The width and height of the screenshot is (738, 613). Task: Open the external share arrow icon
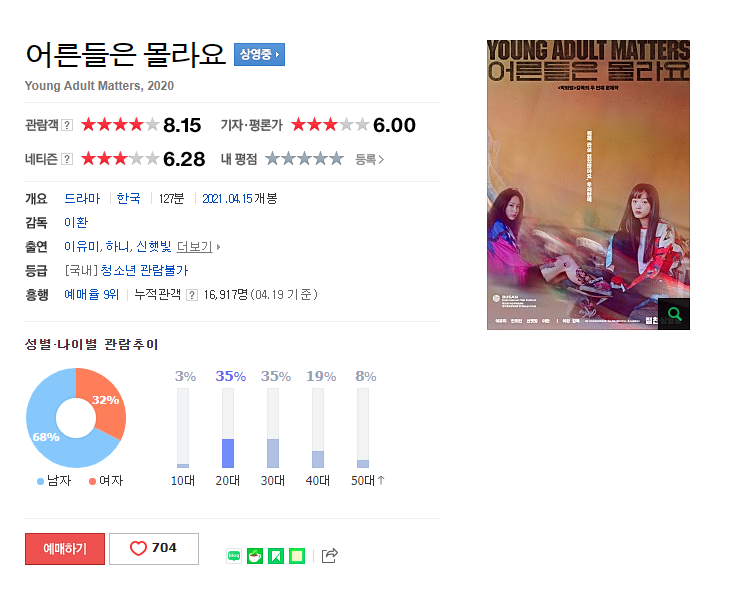(x=329, y=556)
